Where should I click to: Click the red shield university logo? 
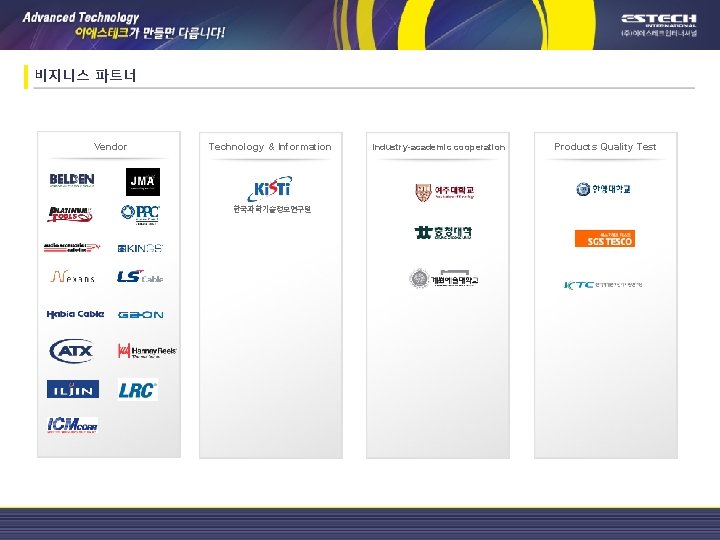pos(444,192)
